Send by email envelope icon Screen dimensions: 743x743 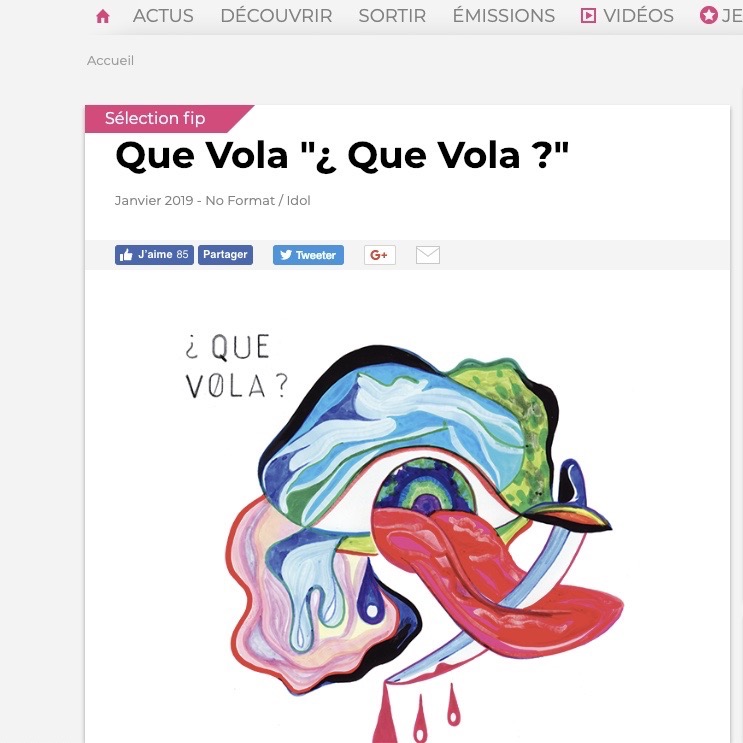pyautogui.click(x=428, y=255)
